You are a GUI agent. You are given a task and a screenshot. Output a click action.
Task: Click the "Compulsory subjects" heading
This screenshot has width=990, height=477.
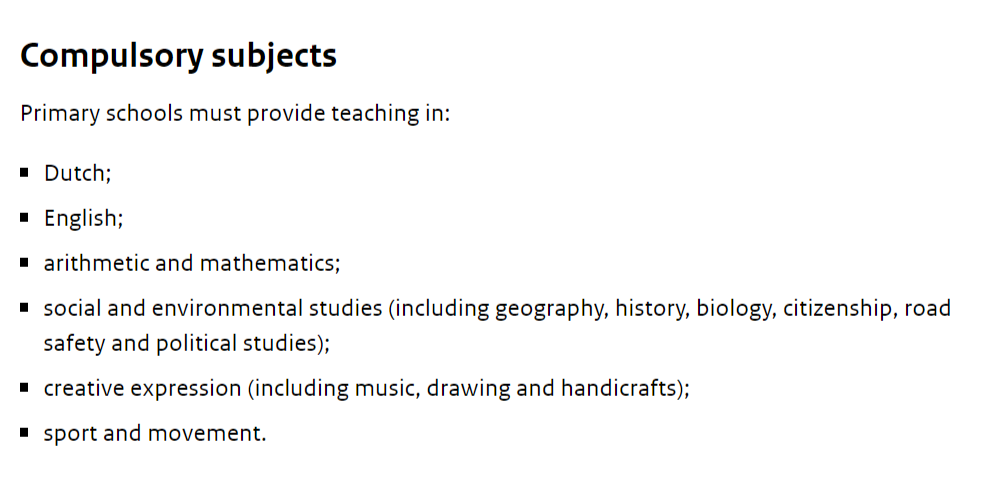178,55
